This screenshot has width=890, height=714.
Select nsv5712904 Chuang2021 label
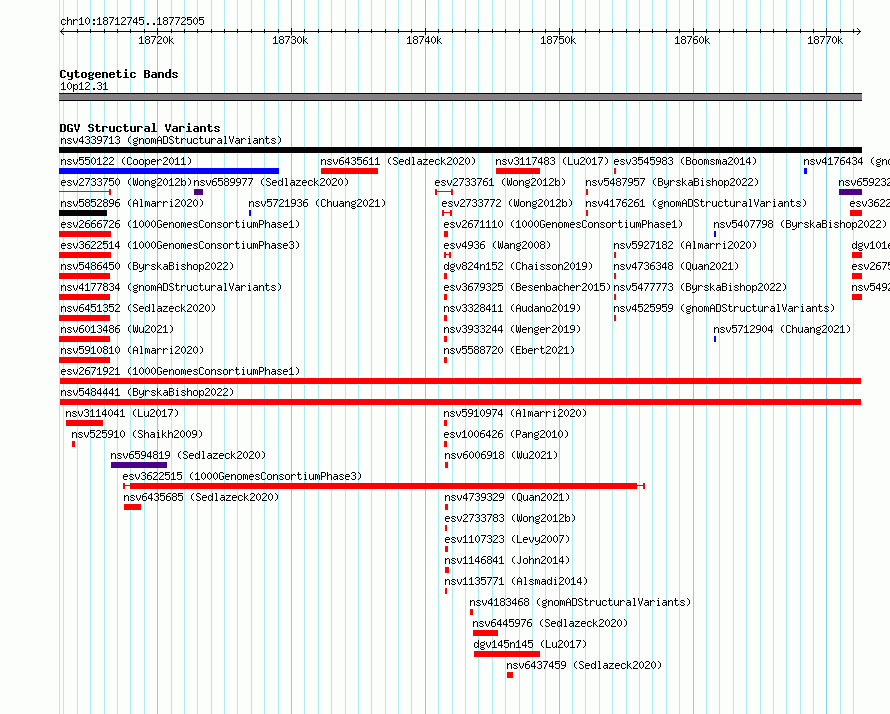click(x=782, y=329)
